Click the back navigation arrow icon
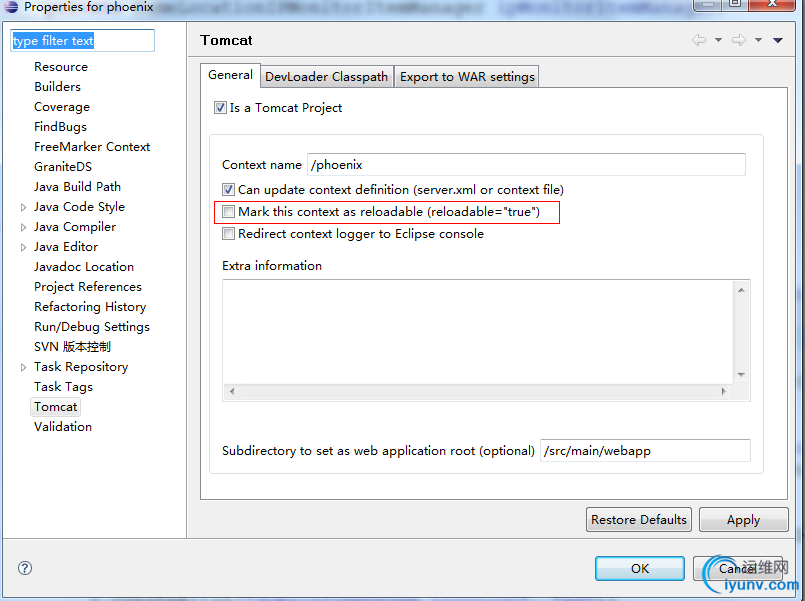This screenshot has width=805, height=601. coord(699,40)
